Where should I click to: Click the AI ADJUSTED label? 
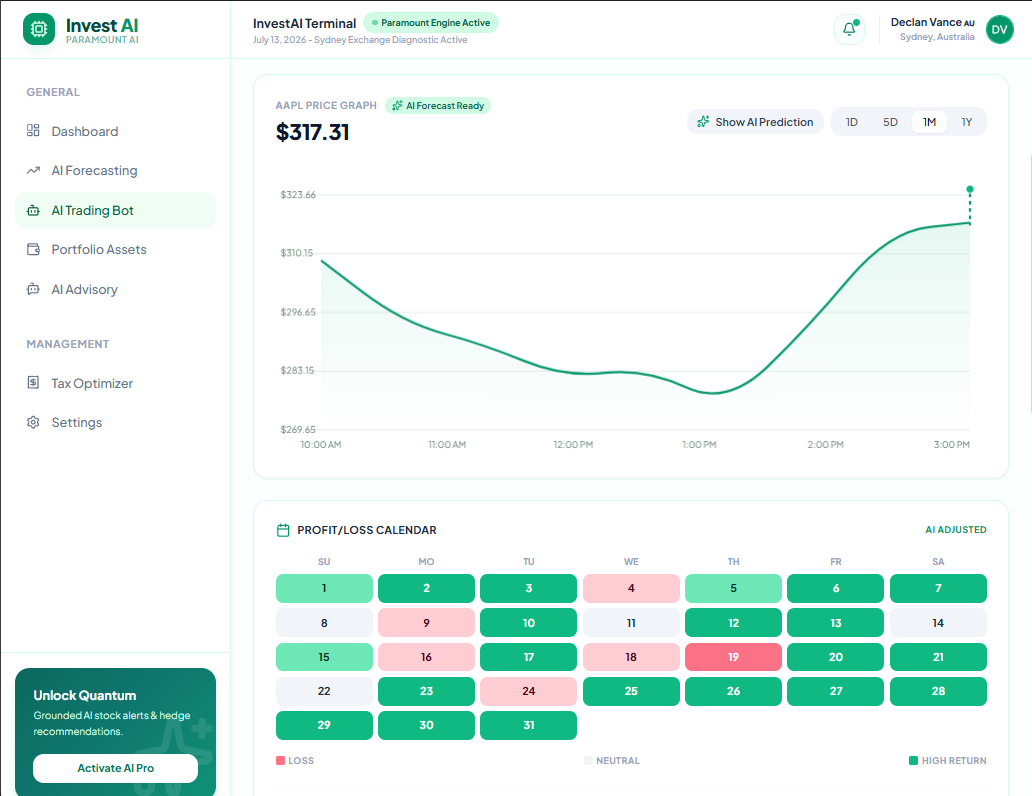(956, 530)
